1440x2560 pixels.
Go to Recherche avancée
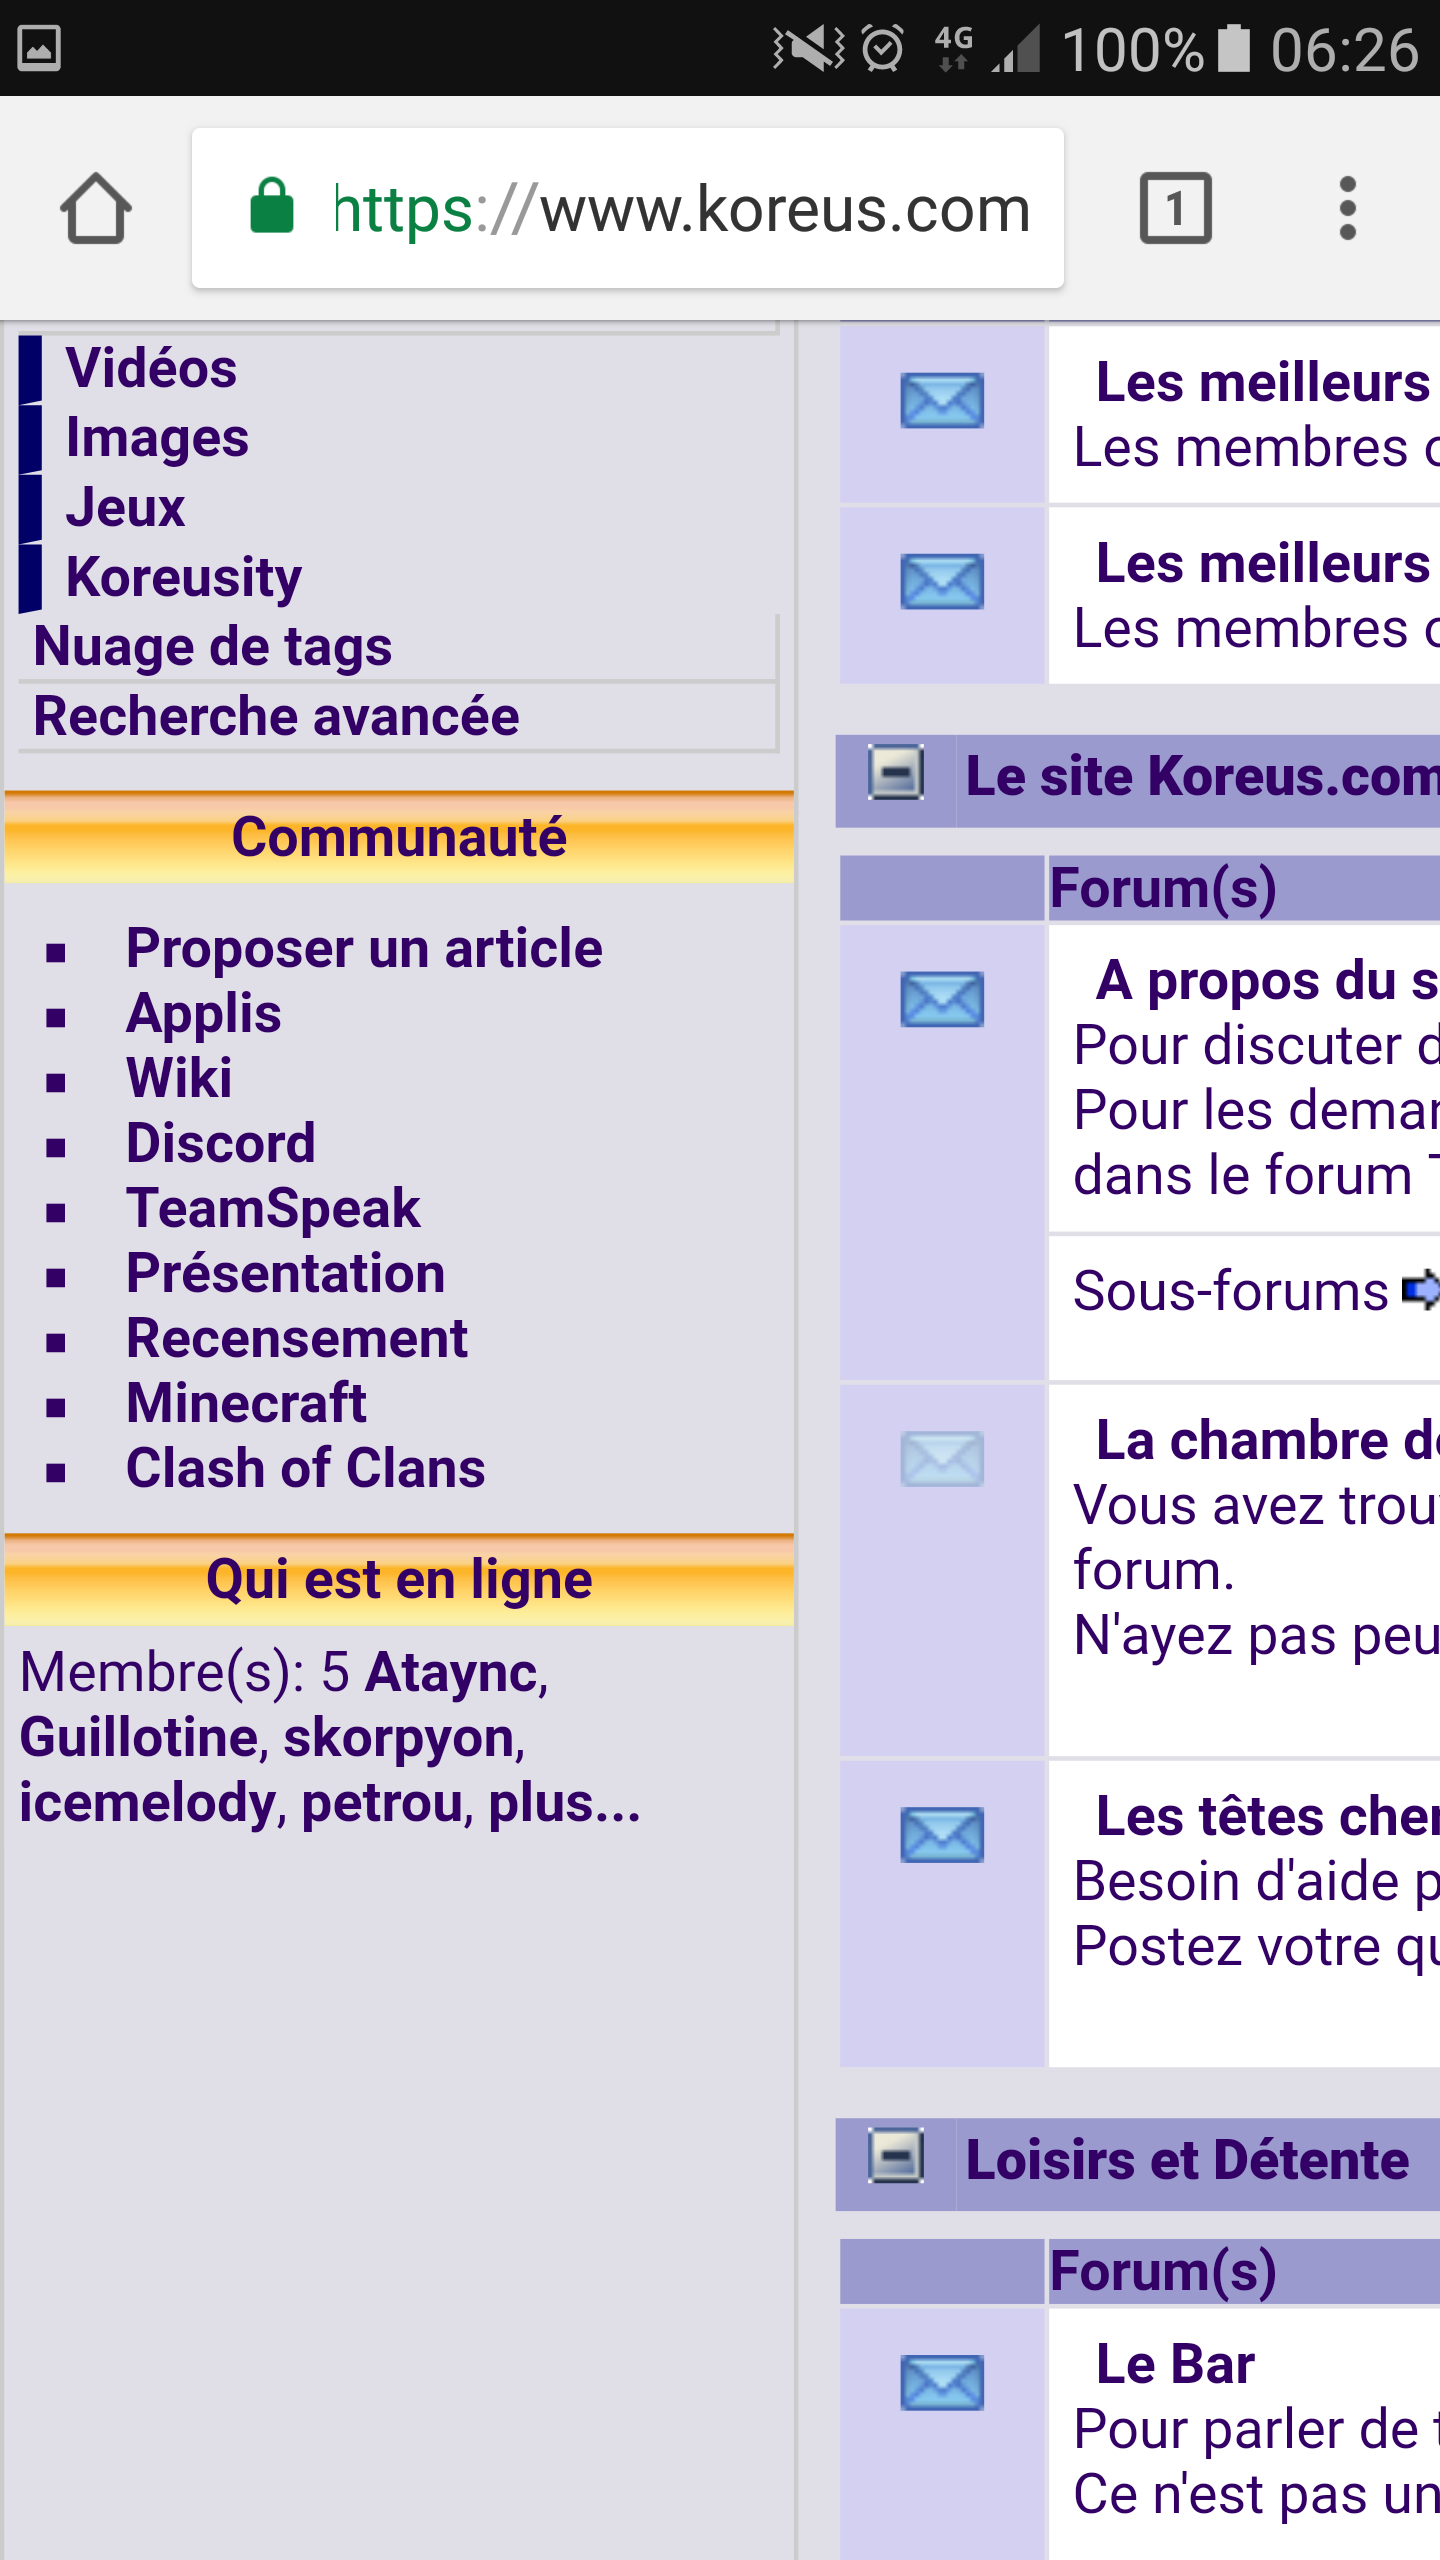[276, 717]
